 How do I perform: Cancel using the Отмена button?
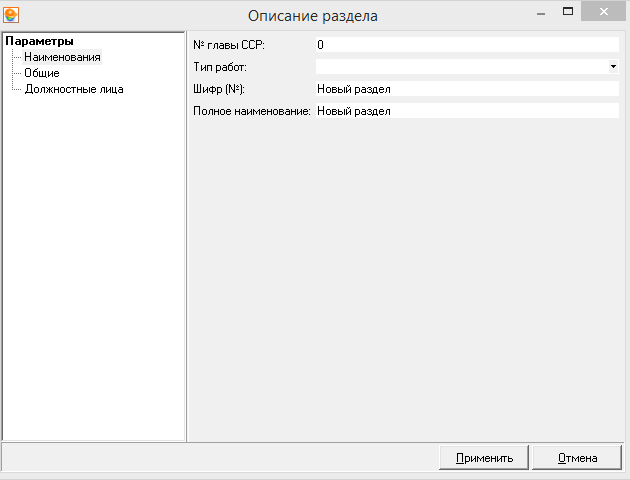577,458
